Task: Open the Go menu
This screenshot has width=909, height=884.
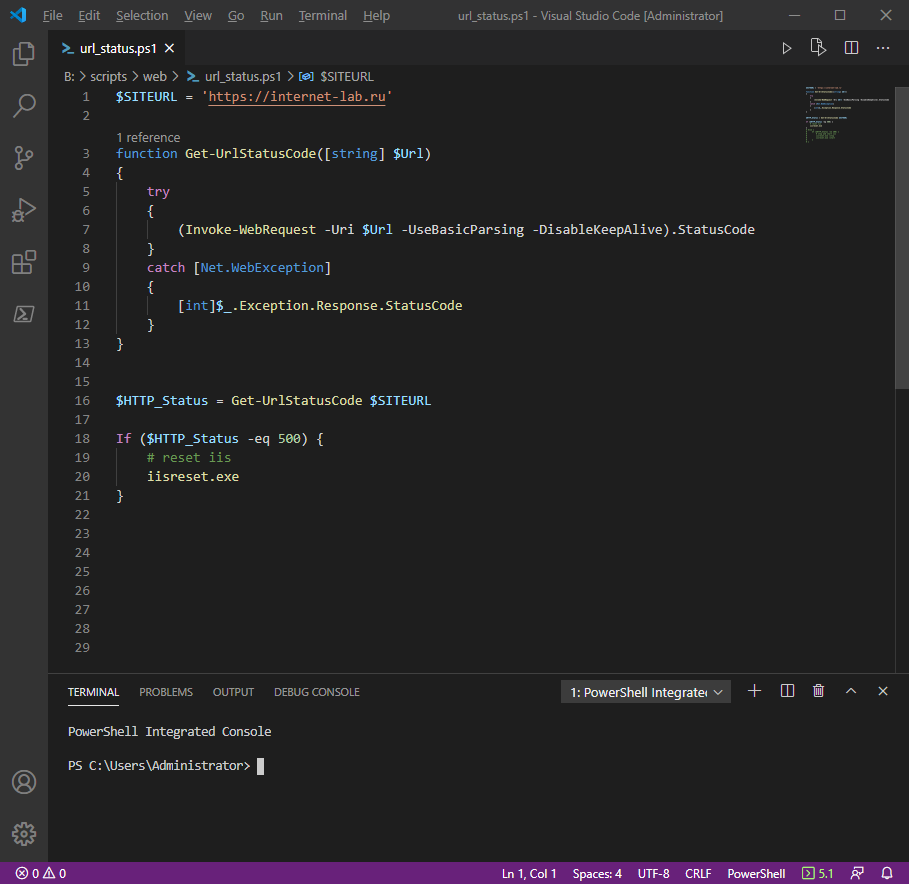Action: pos(236,16)
